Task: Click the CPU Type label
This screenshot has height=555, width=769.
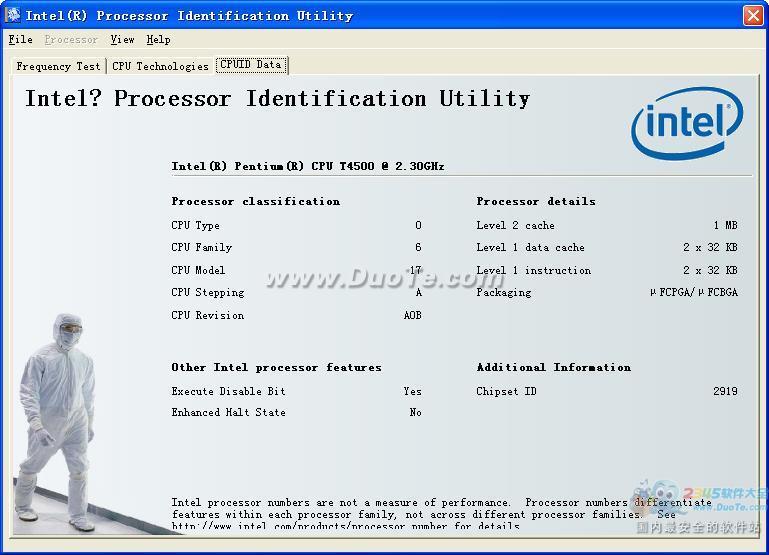Action: pyautogui.click(x=196, y=225)
